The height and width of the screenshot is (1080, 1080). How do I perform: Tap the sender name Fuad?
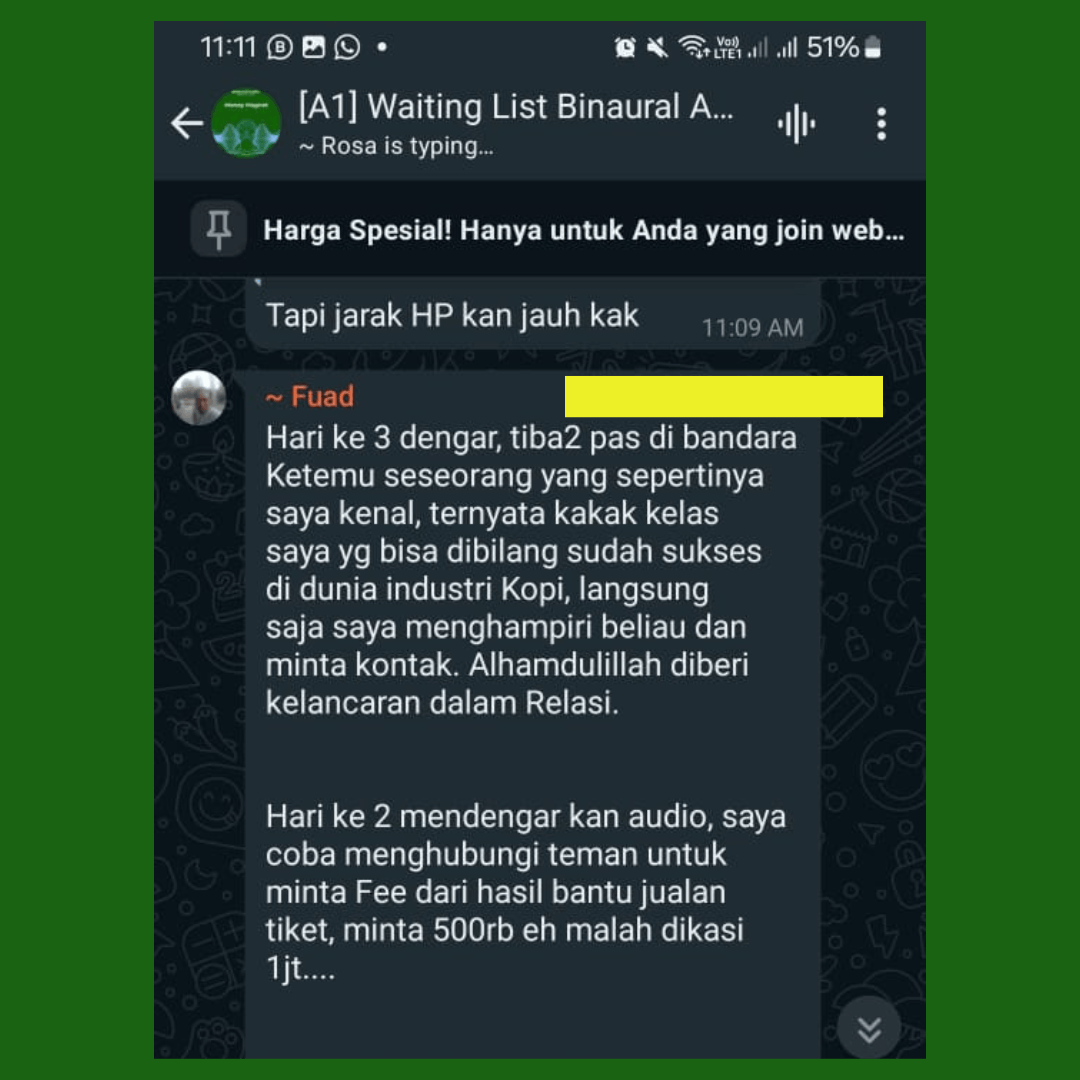point(310,397)
